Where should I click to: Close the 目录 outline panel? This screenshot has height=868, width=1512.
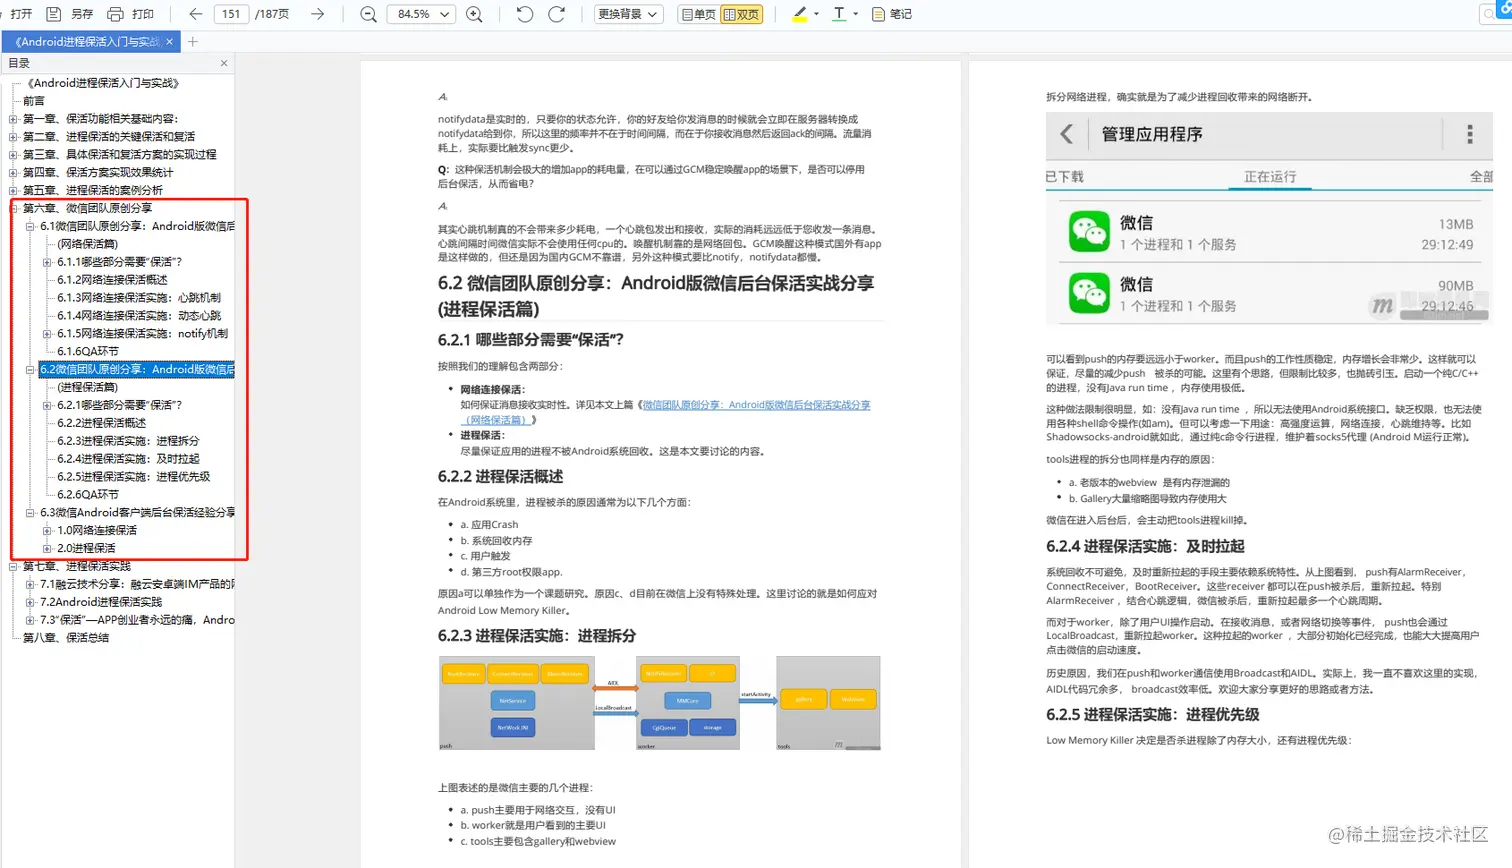224,63
